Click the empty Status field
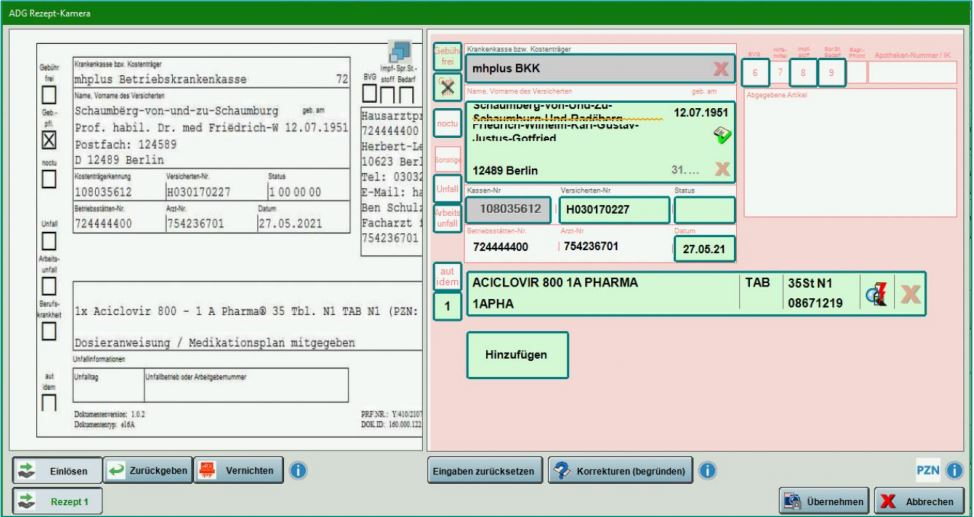Viewport: 974px width, 517px height. [x=704, y=209]
